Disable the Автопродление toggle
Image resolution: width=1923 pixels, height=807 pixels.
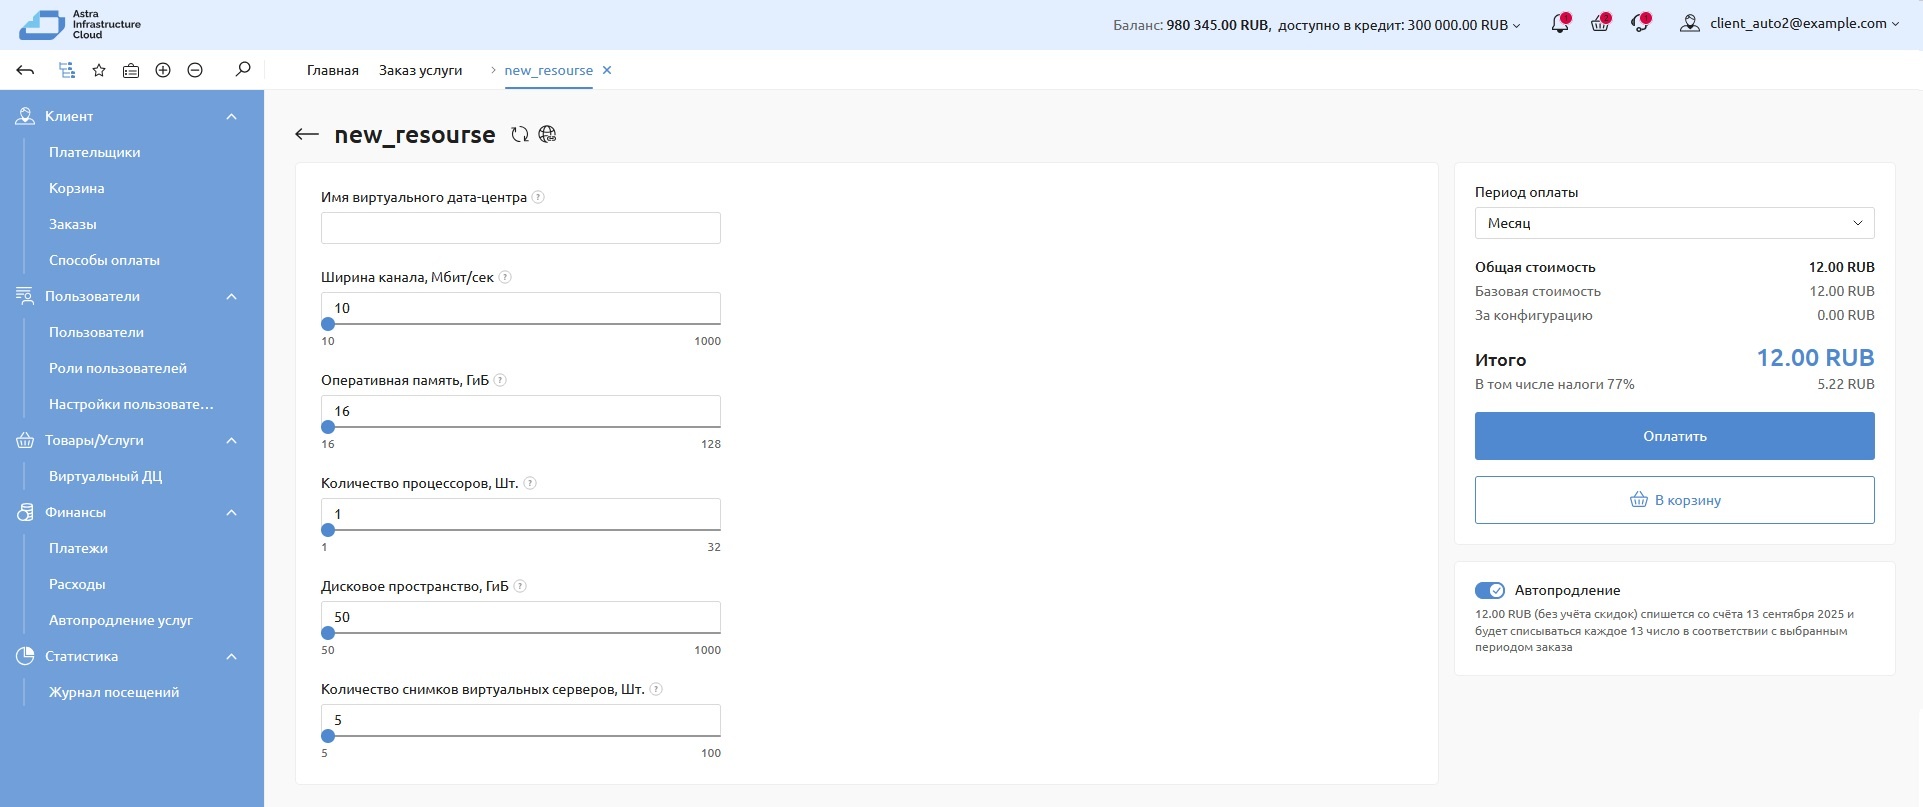click(x=1489, y=590)
